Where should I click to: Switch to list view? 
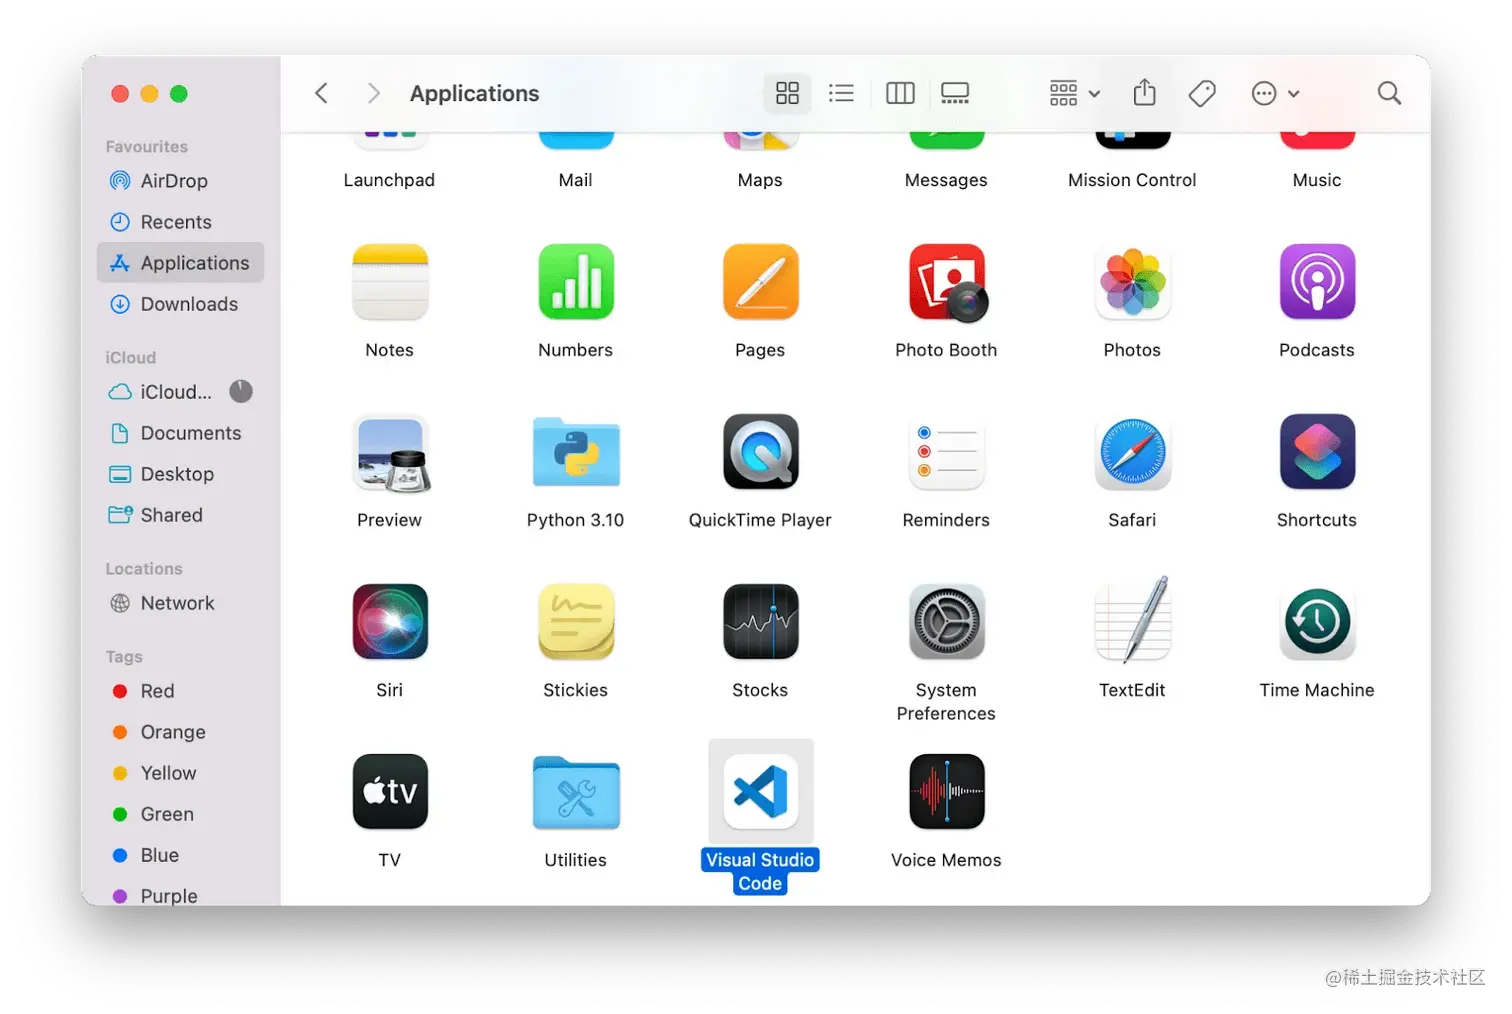tap(842, 93)
